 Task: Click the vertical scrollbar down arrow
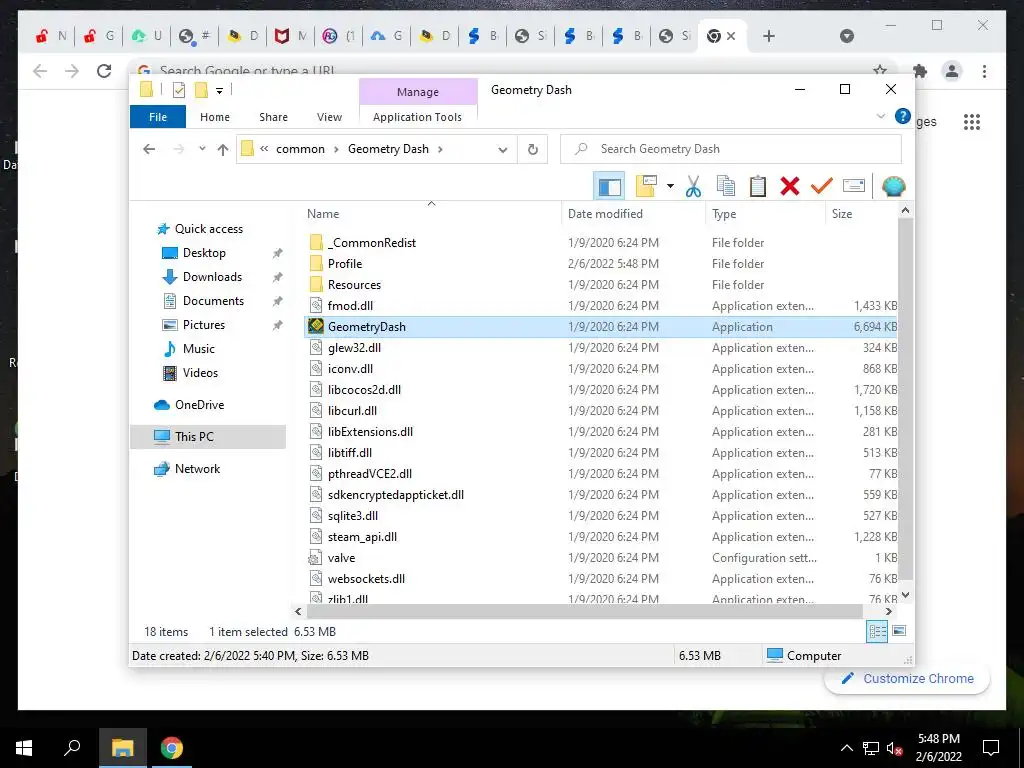[x=905, y=595]
